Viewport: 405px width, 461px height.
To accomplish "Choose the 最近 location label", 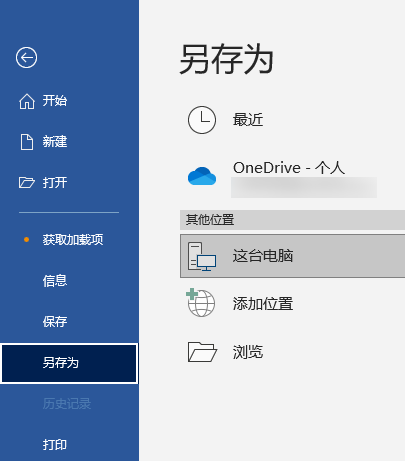I will pos(248,120).
